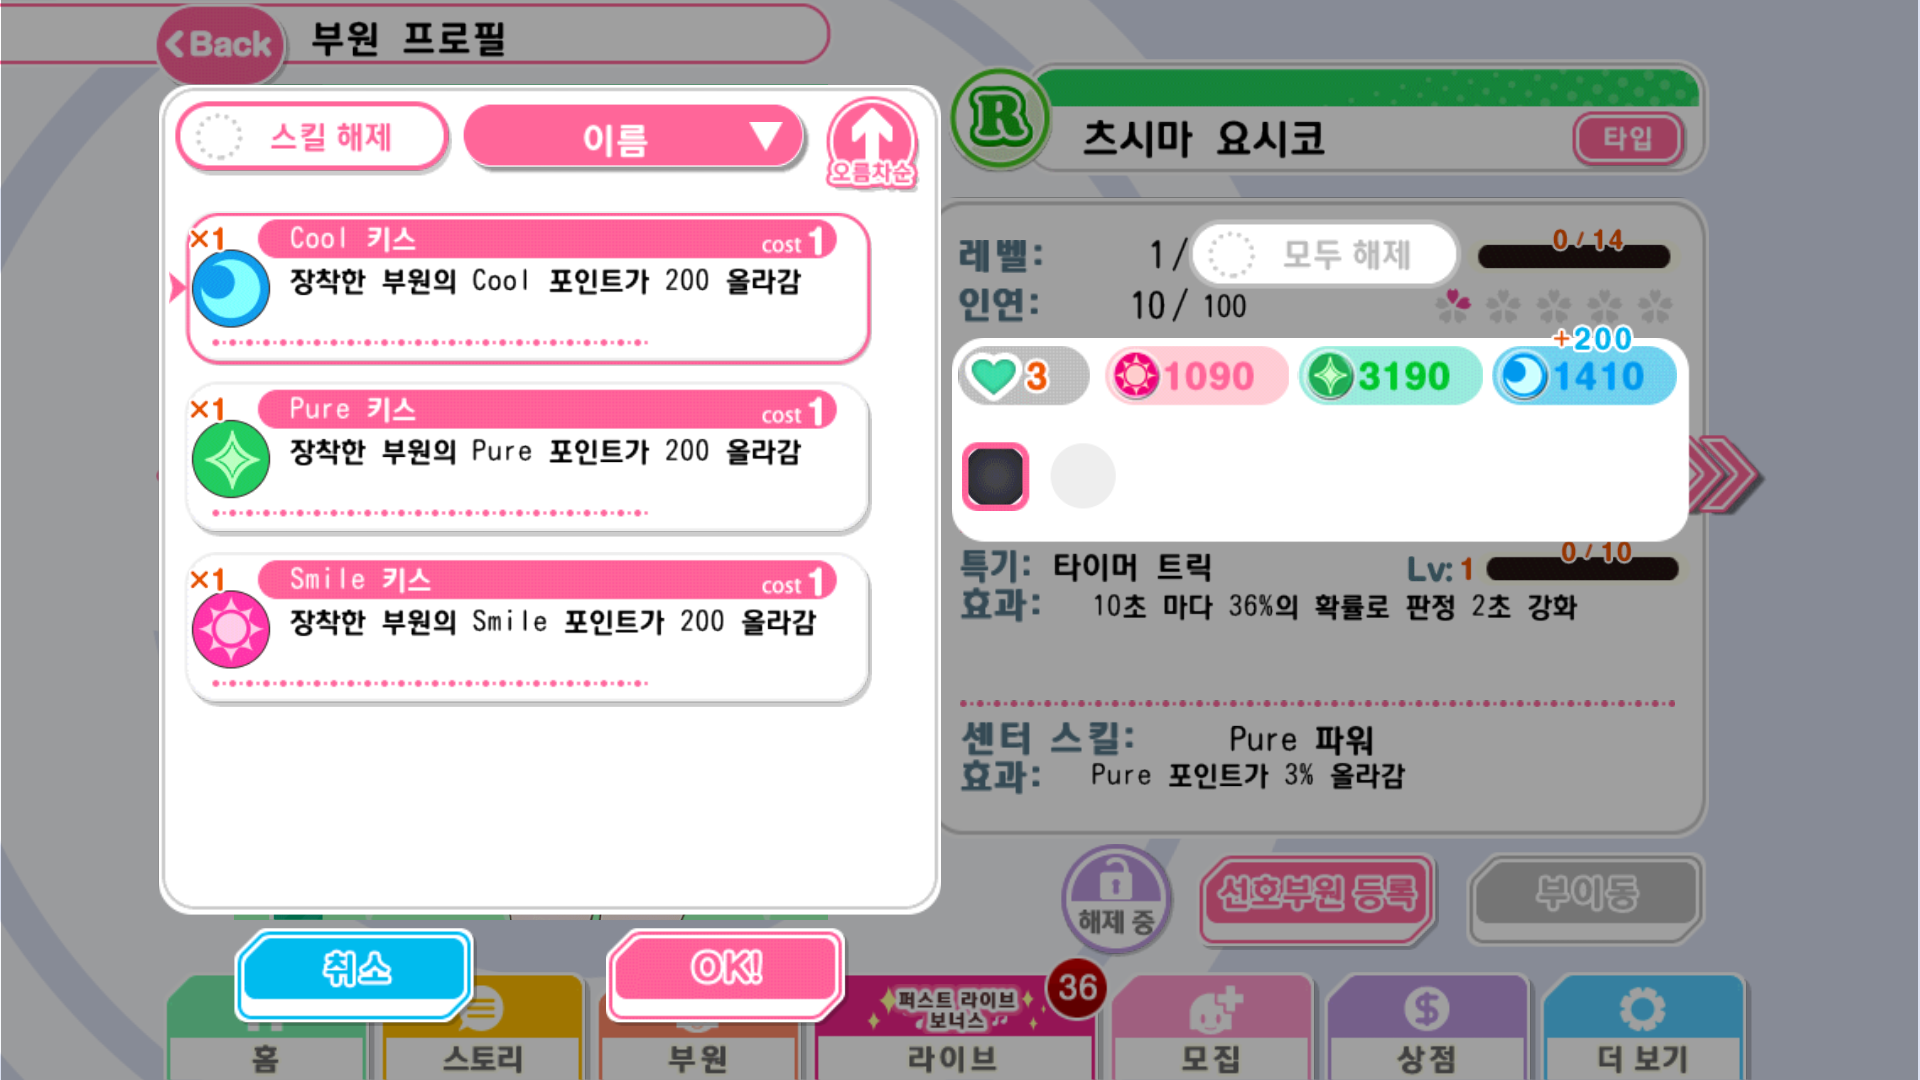Switch to the 모집 tab
1920x1080 pixels.
pyautogui.click(x=1211, y=1028)
